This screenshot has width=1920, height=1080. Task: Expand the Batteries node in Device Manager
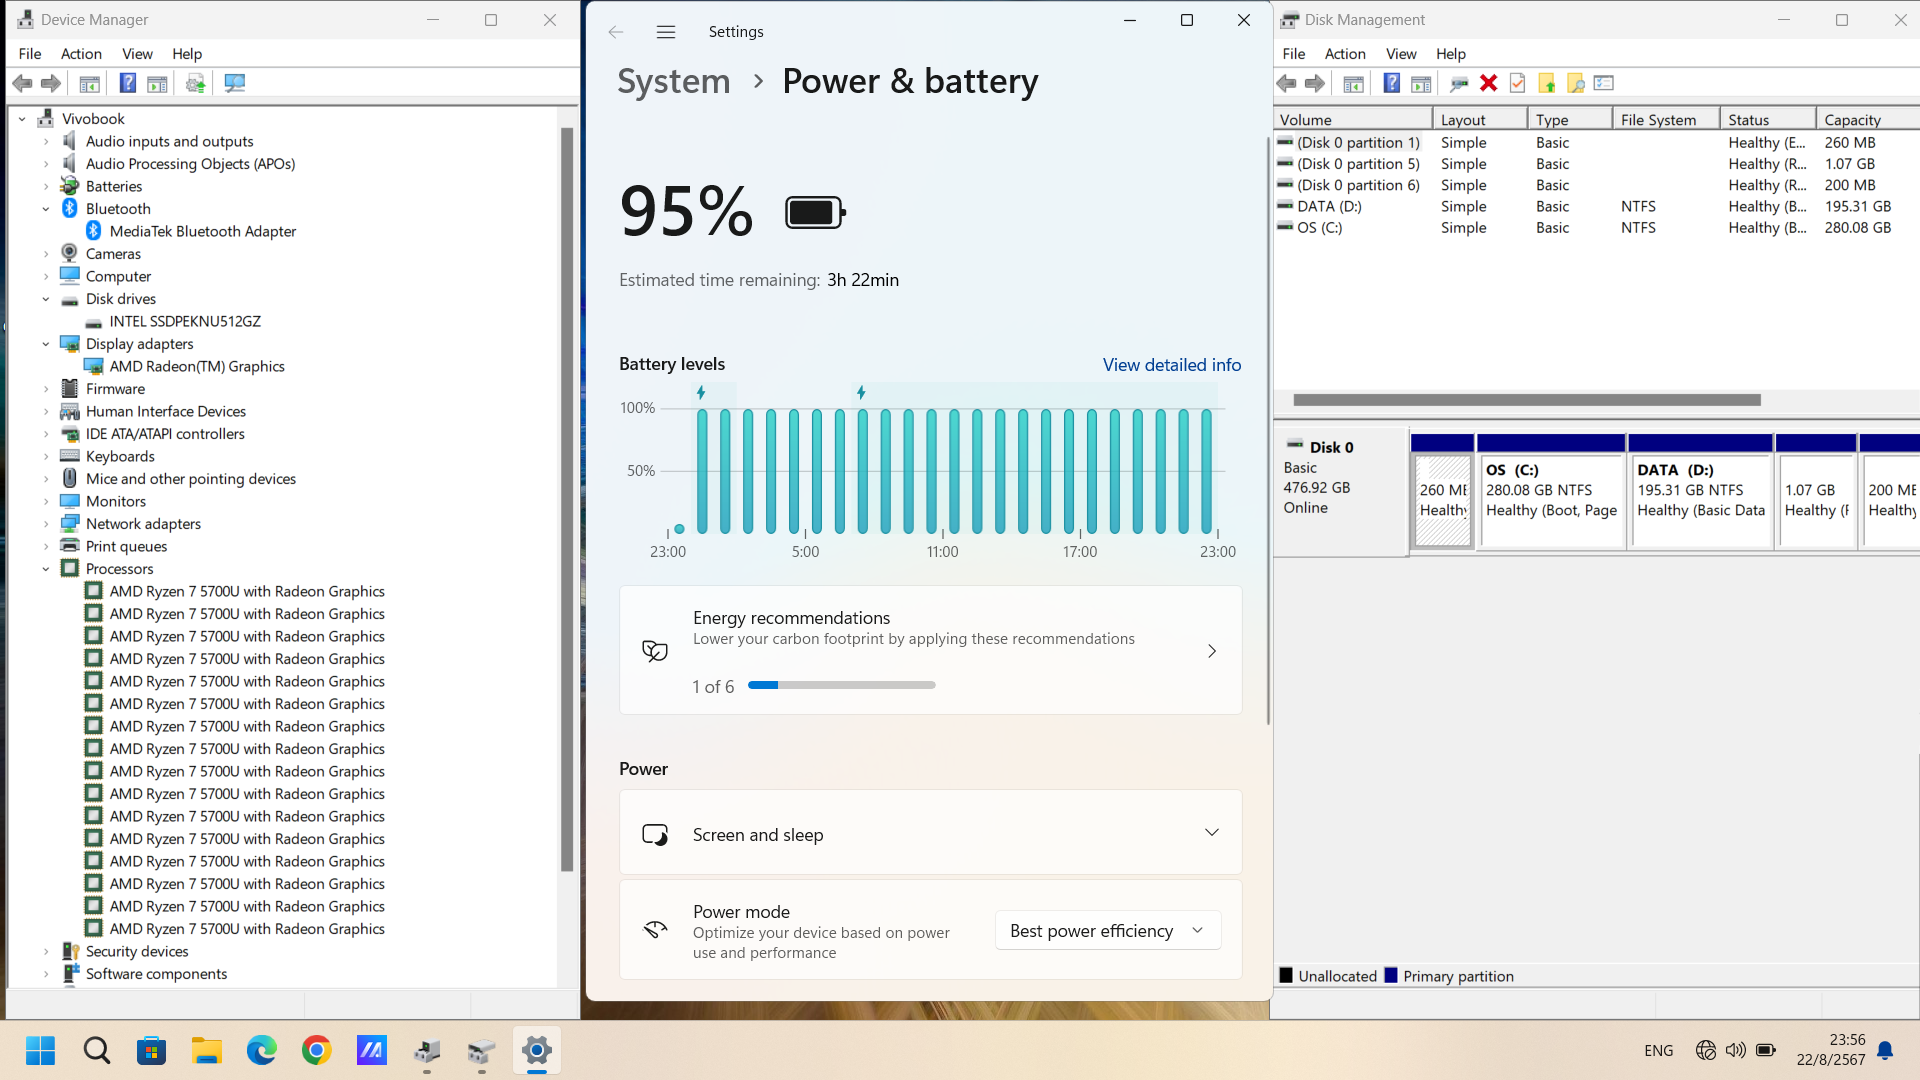pyautogui.click(x=46, y=186)
